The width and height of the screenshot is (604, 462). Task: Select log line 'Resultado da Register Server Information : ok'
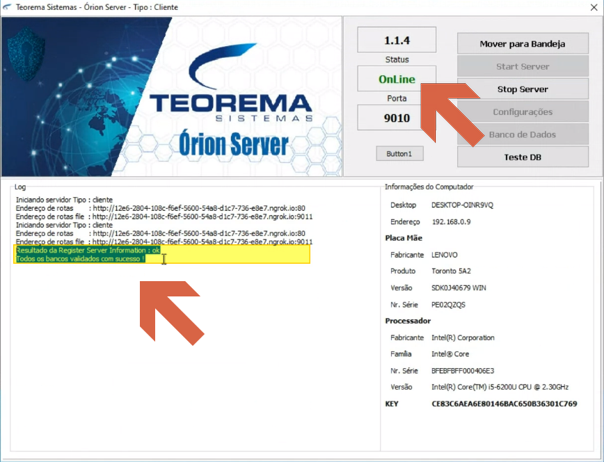click(88, 250)
